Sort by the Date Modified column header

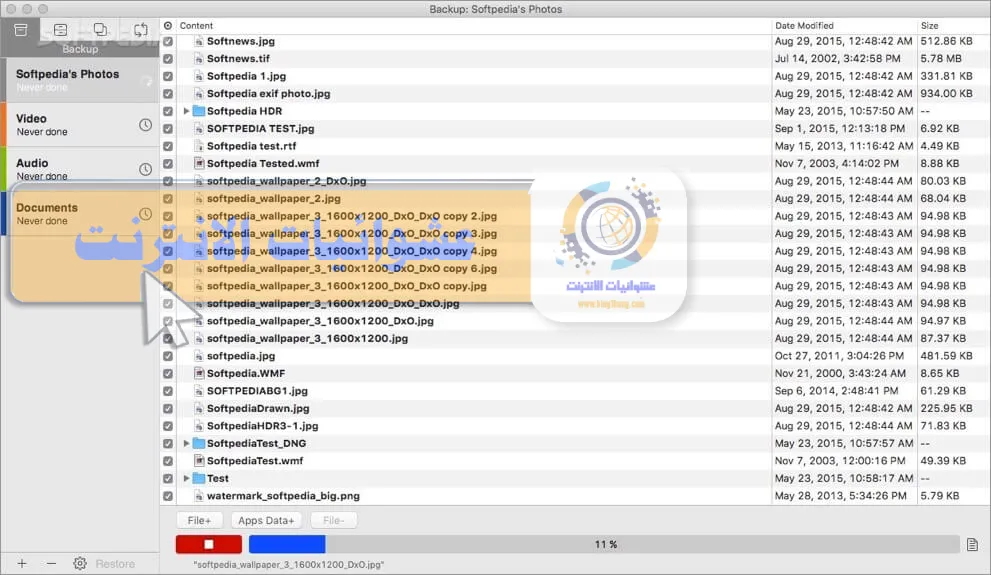(x=804, y=26)
